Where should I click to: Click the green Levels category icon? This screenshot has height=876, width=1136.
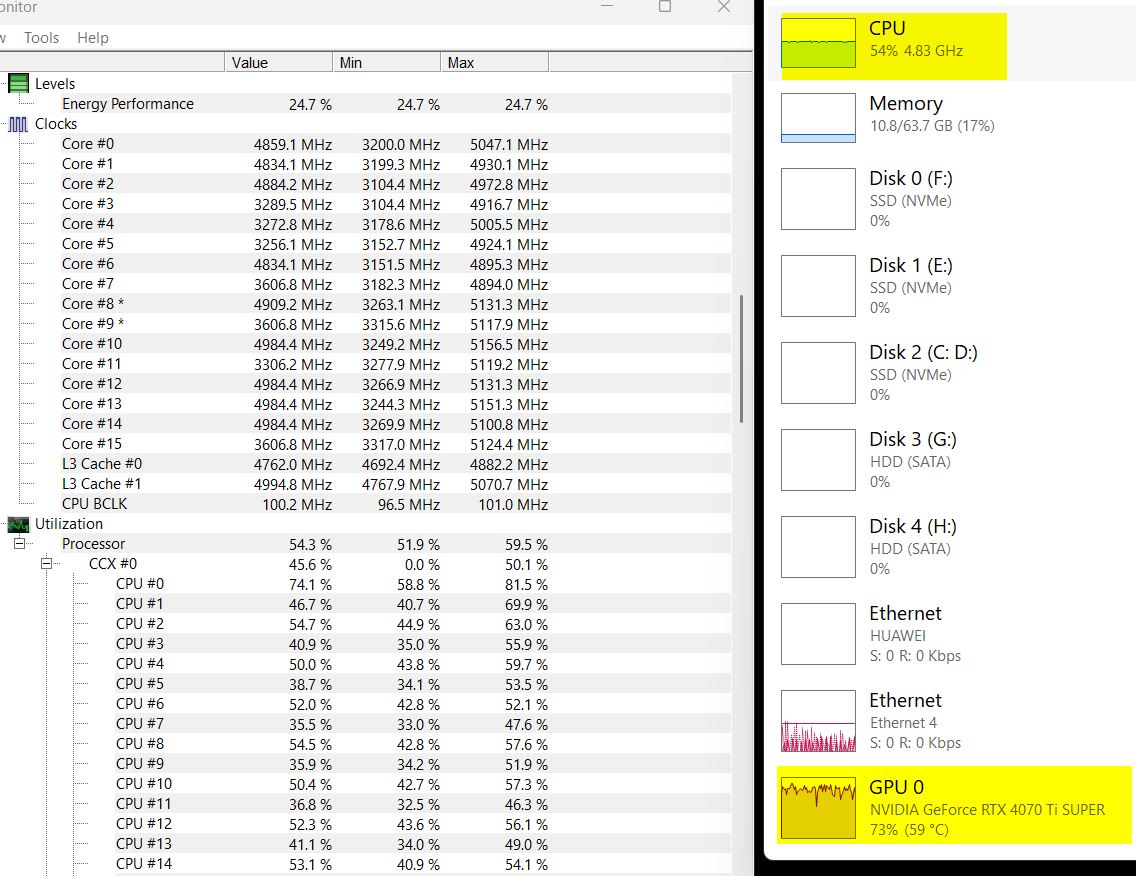[19, 84]
